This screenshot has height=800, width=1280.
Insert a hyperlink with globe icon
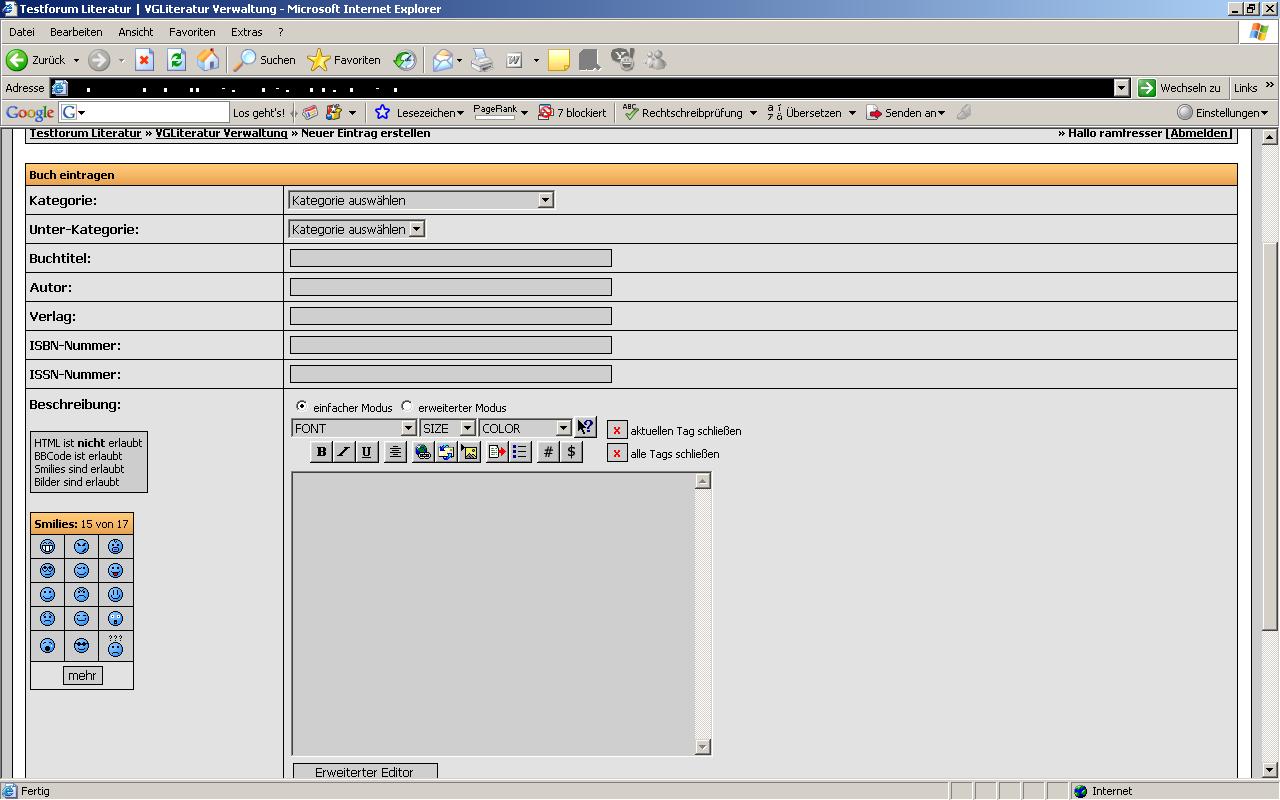423,452
